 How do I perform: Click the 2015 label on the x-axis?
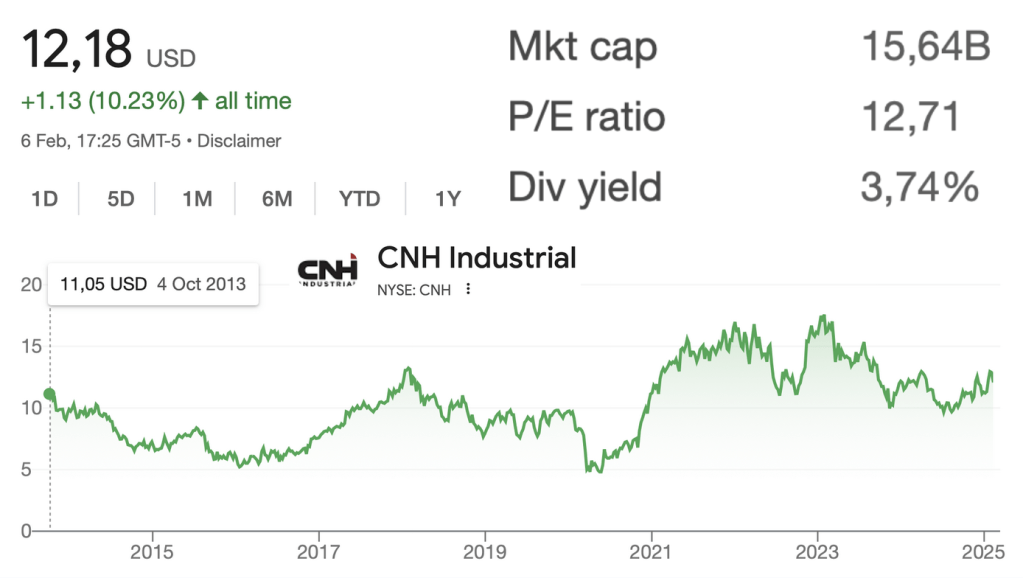click(x=152, y=551)
